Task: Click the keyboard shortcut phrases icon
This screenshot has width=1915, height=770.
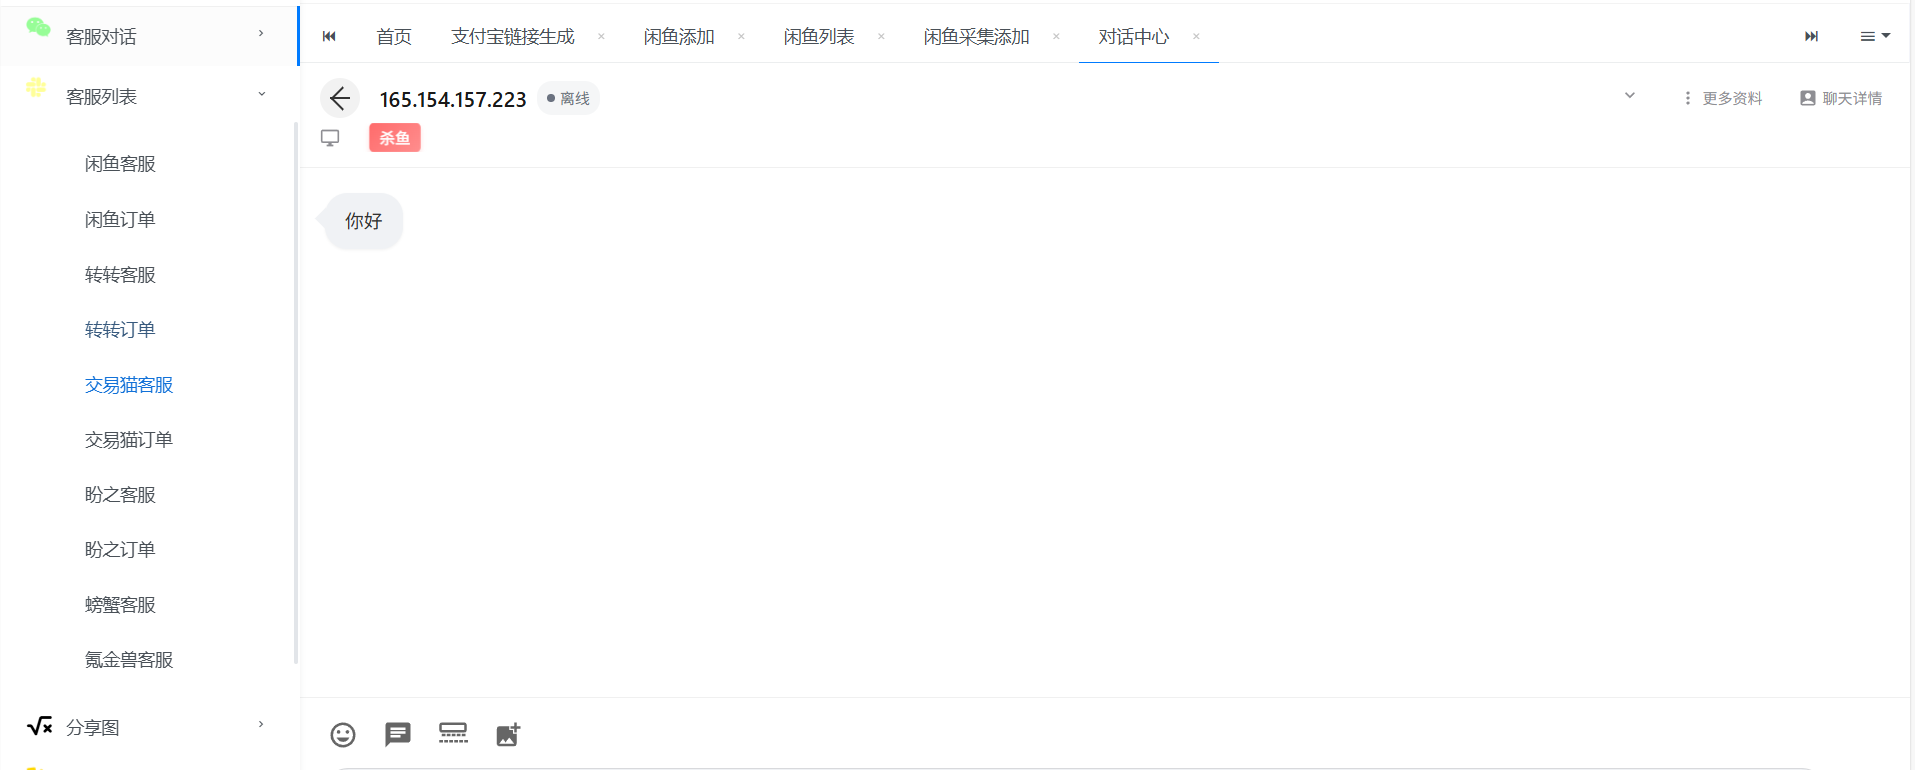Action: coord(453,734)
